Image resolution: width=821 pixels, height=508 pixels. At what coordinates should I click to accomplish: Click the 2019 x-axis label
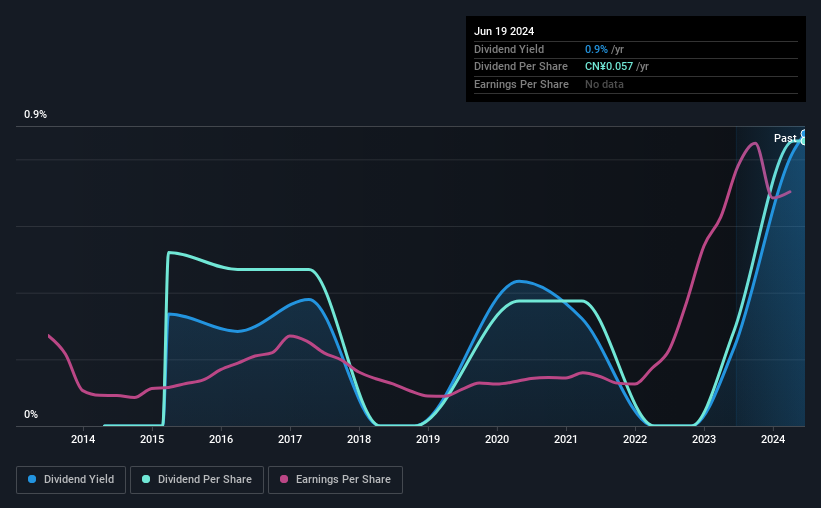pos(428,439)
